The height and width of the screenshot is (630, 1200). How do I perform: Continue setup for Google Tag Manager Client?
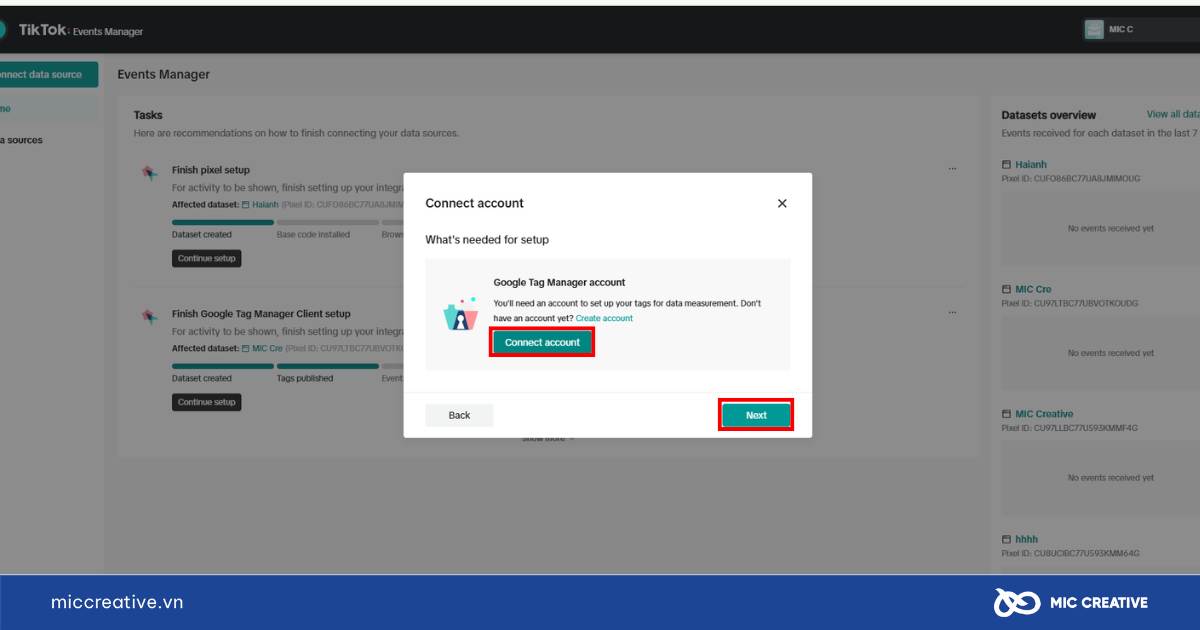207,402
